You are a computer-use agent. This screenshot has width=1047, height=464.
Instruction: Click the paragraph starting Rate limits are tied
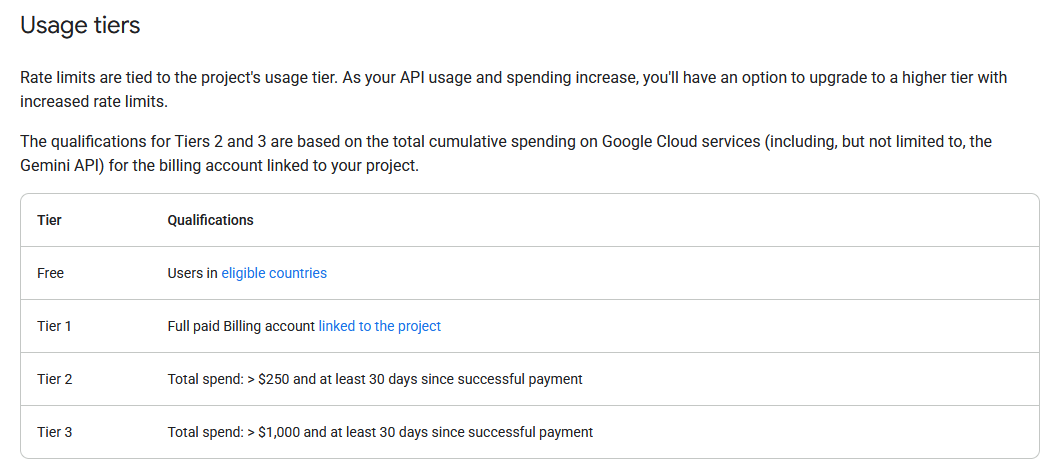[x=513, y=90]
